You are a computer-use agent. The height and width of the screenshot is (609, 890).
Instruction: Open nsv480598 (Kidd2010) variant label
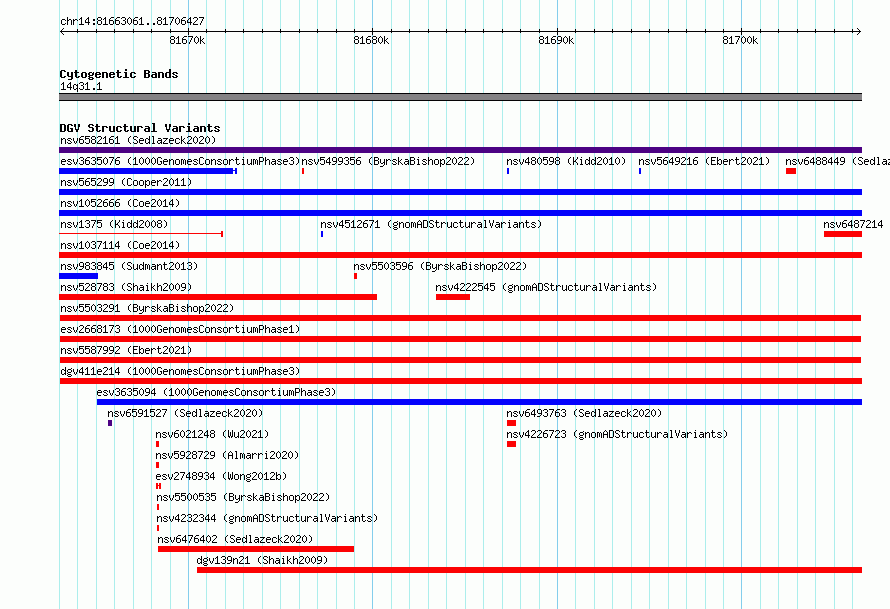pos(566,161)
